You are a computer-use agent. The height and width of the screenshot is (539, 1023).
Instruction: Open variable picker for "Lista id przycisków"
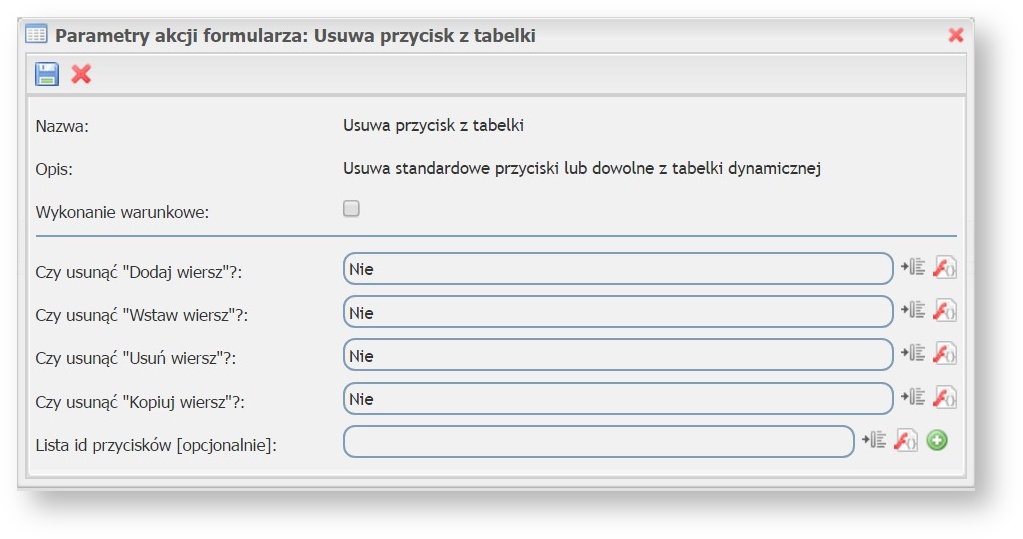tap(874, 440)
